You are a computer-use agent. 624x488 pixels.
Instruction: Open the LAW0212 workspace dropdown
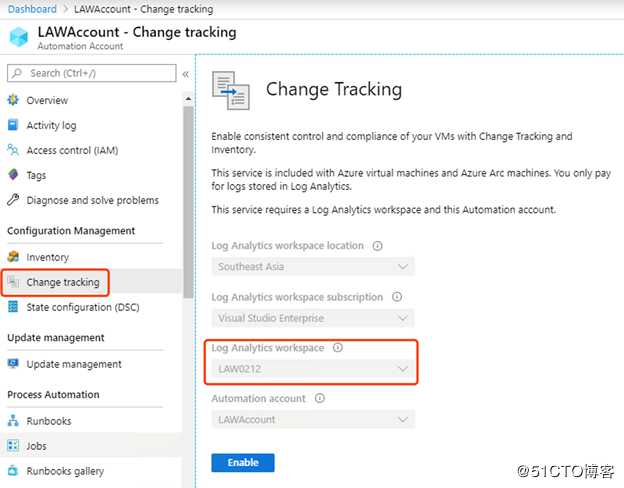pyautogui.click(x=313, y=369)
